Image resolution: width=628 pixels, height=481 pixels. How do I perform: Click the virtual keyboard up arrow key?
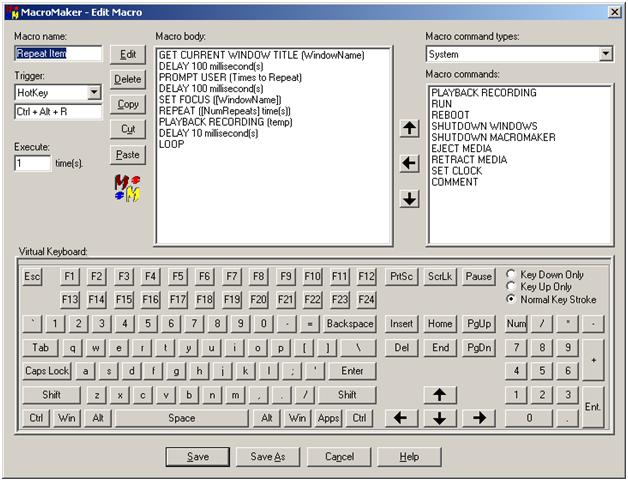[440, 395]
